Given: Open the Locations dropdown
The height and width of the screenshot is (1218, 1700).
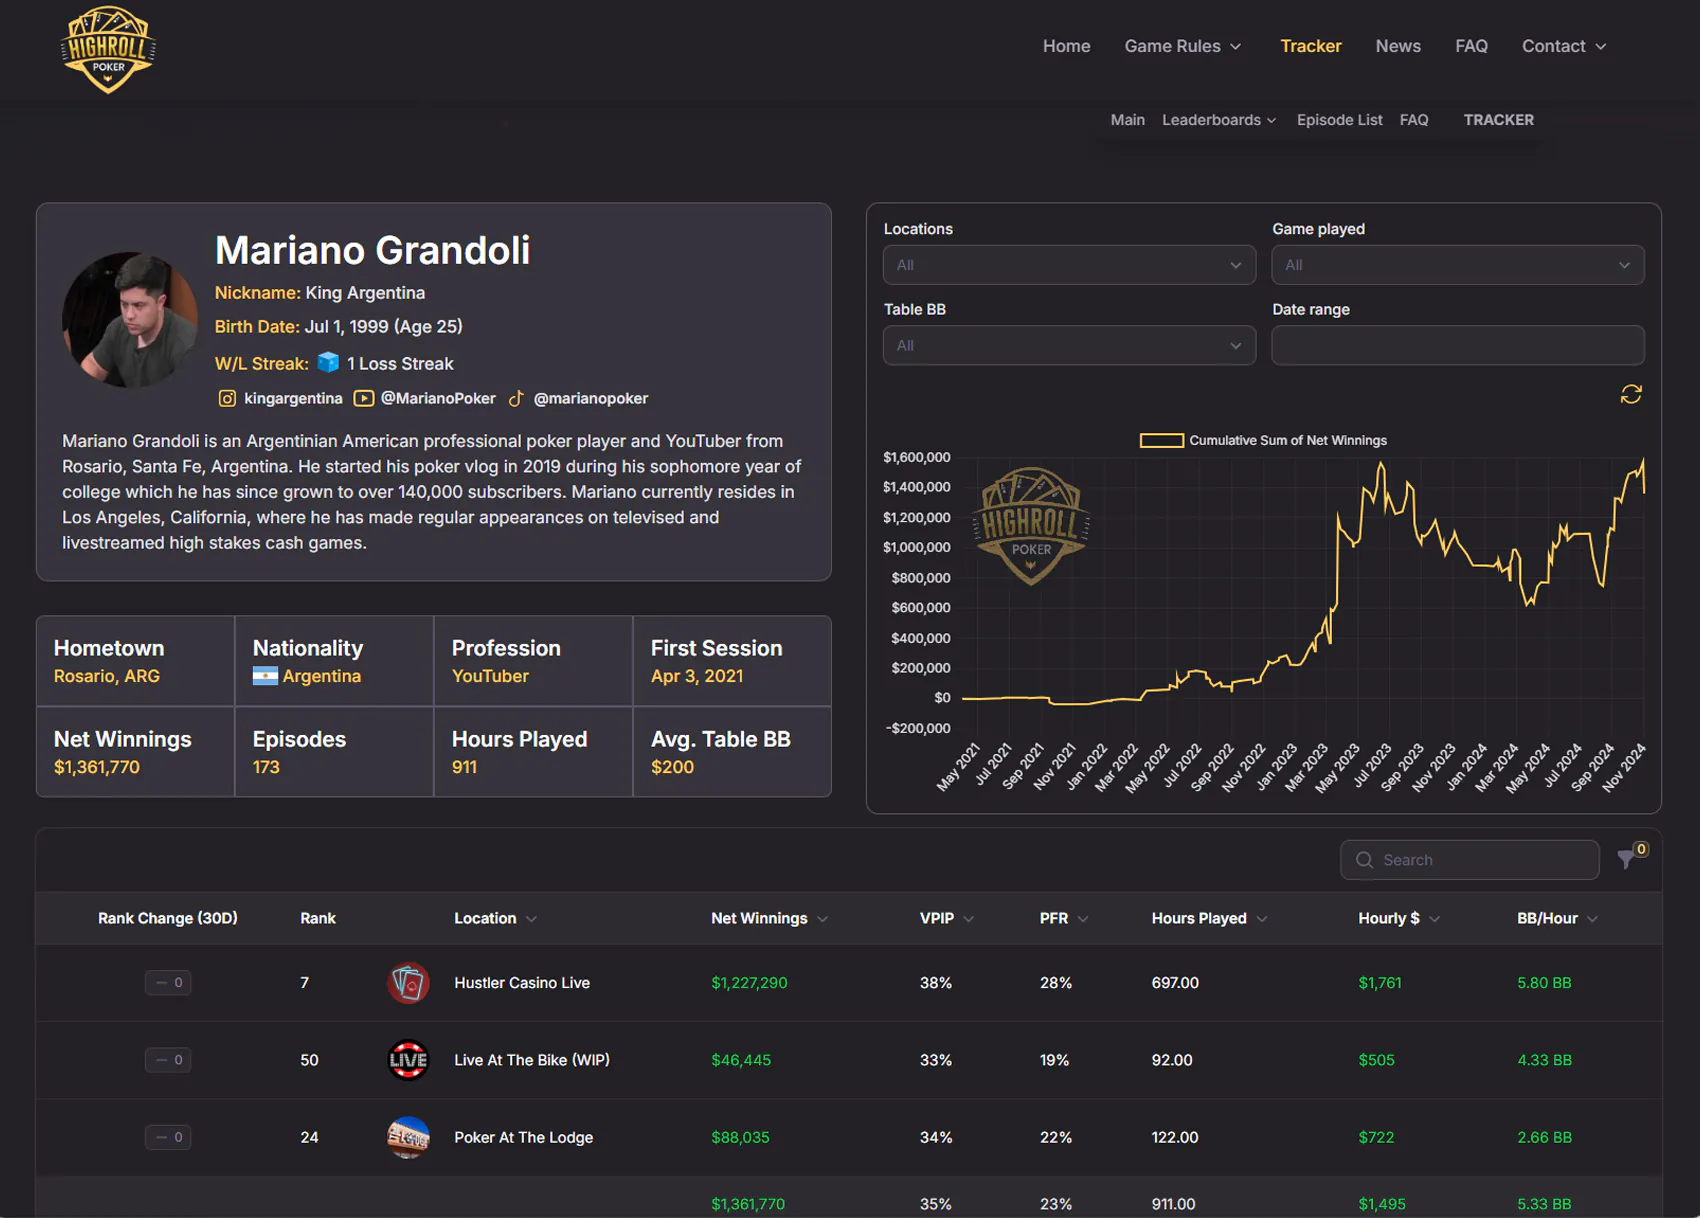Looking at the screenshot, I should click(x=1068, y=265).
